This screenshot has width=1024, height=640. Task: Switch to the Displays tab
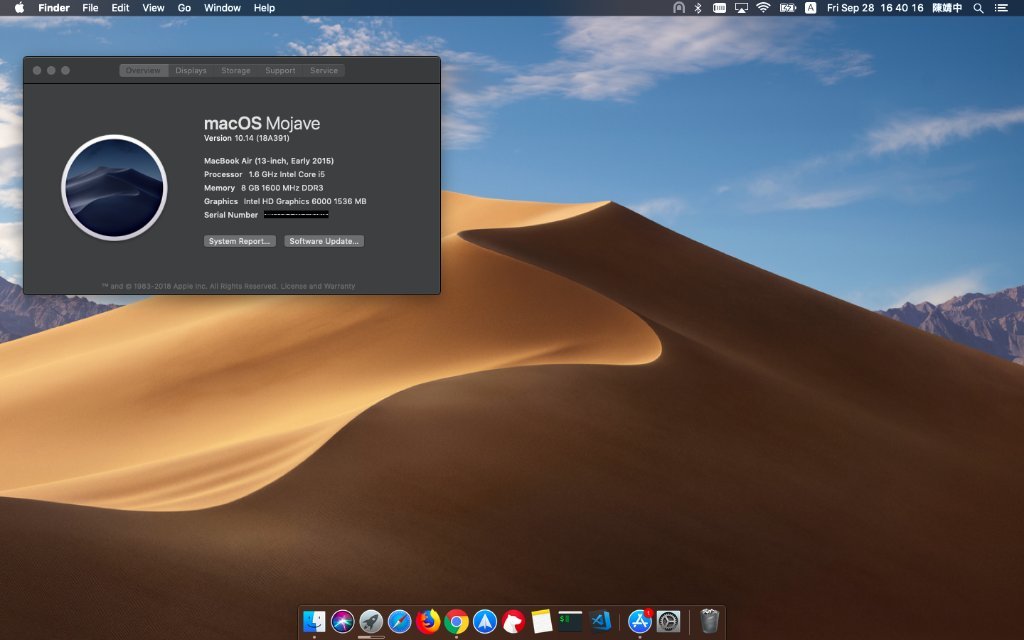point(191,71)
